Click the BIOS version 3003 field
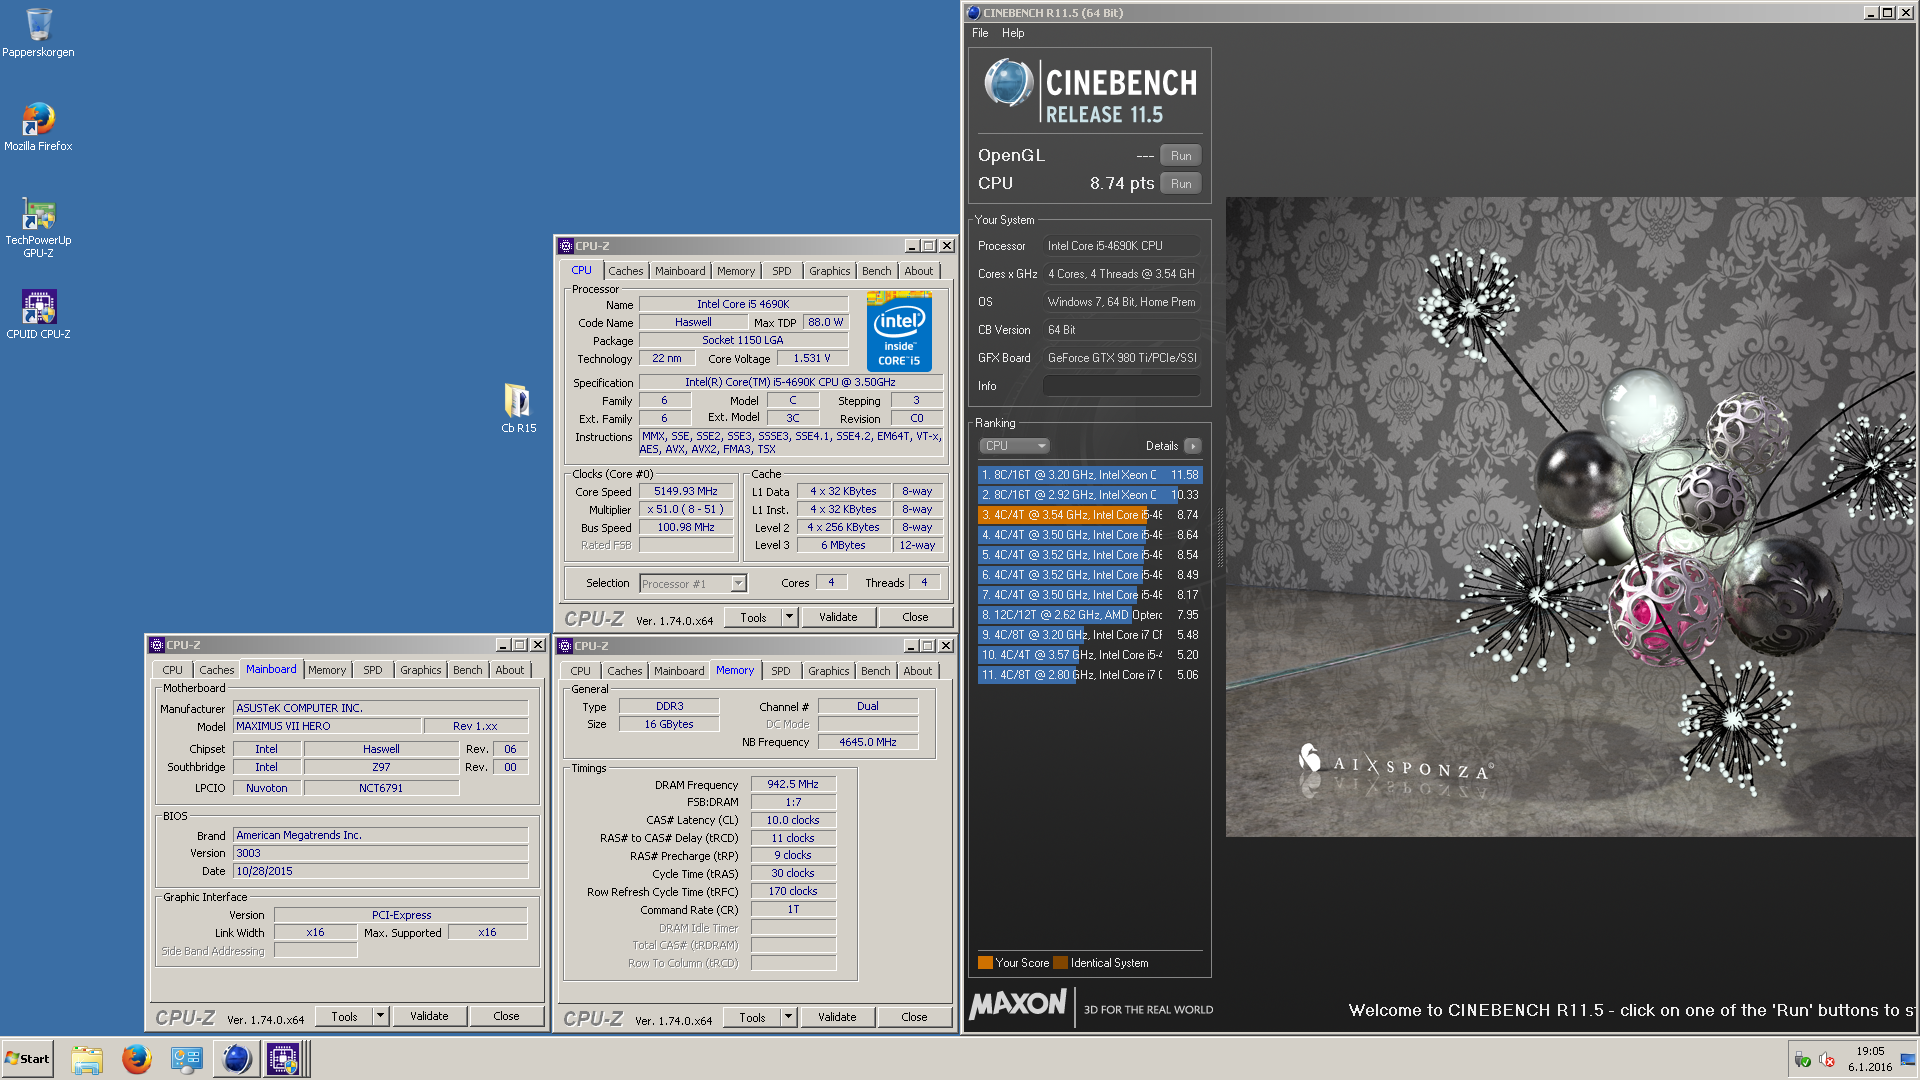Image resolution: width=1920 pixels, height=1080 pixels. tap(381, 854)
